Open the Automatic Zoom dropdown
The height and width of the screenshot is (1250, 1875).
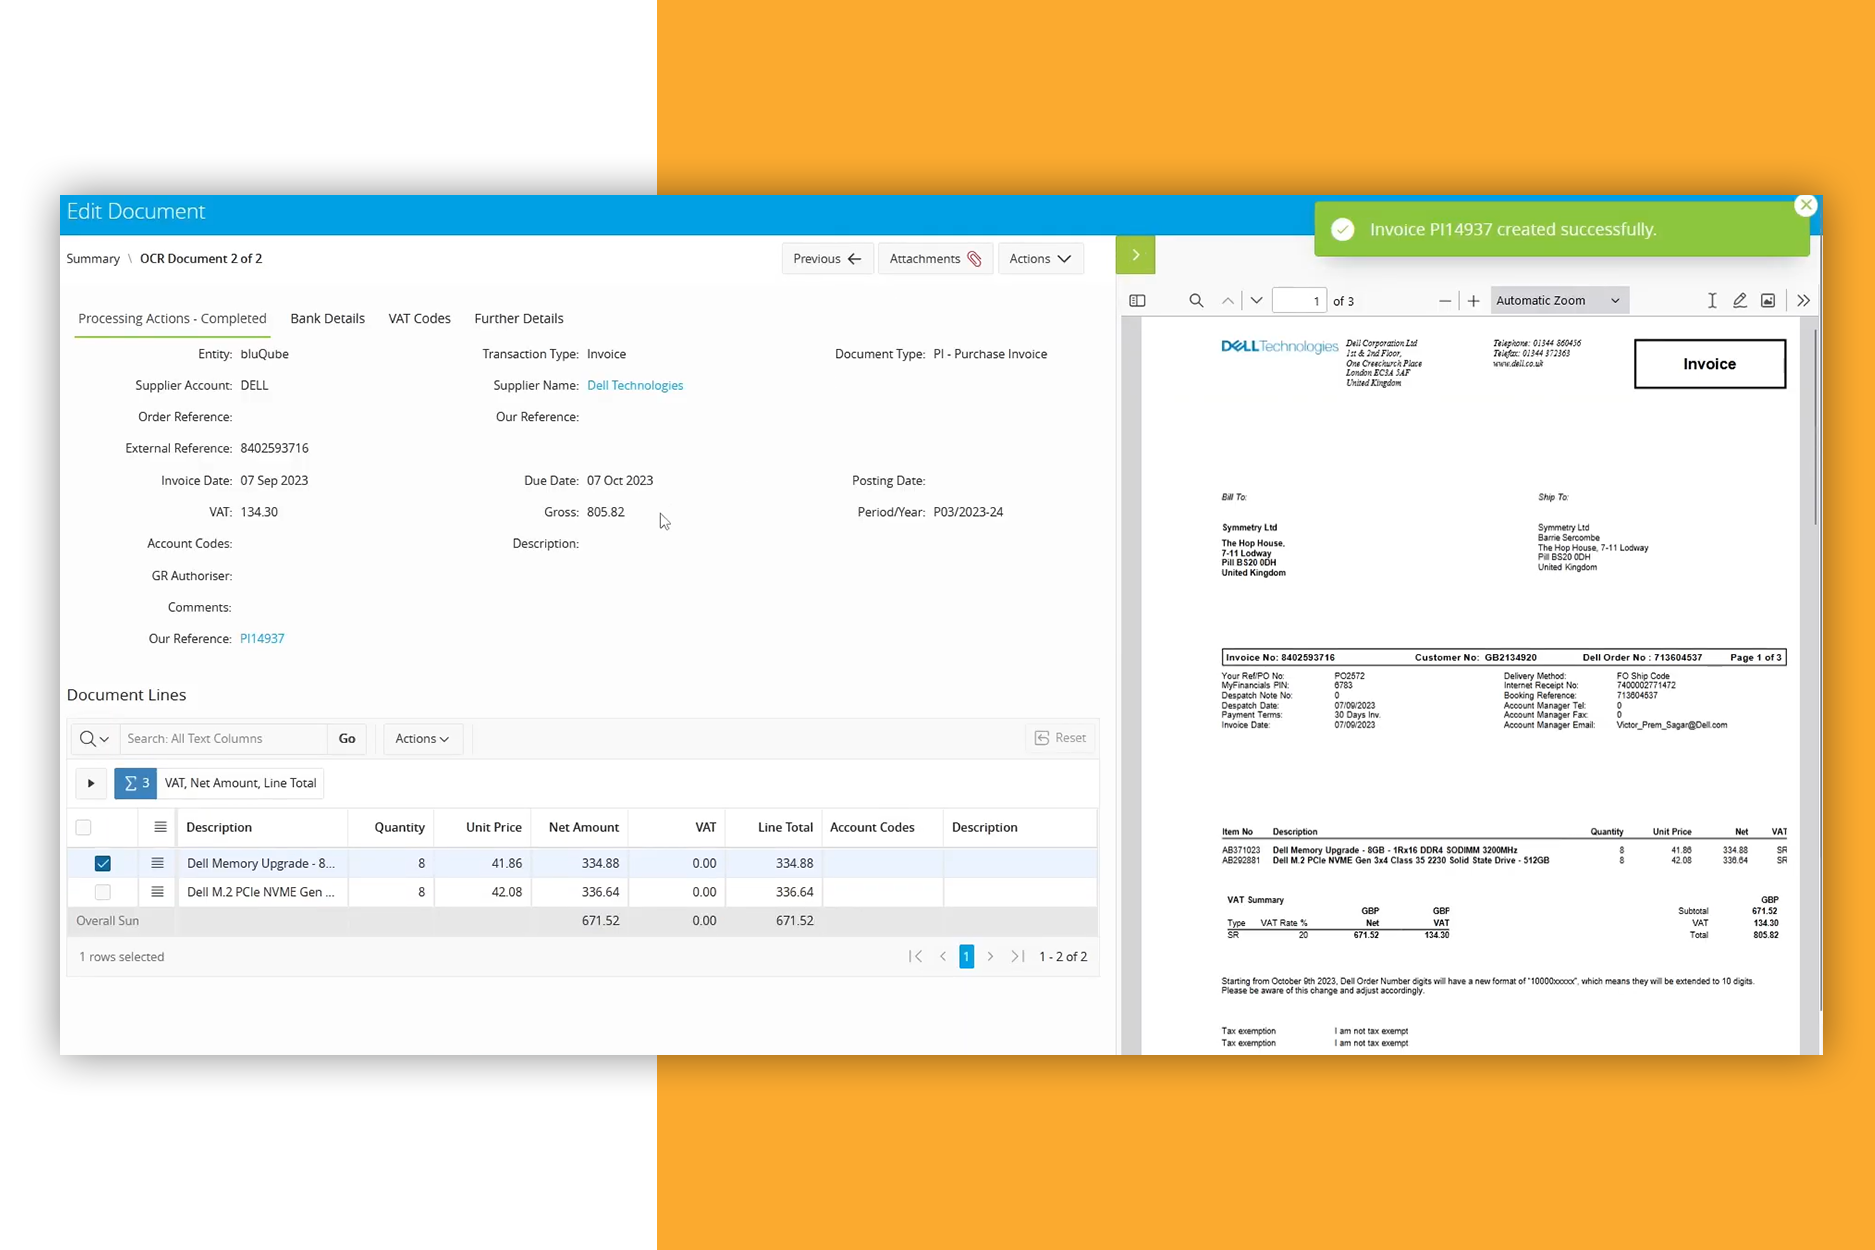point(1558,301)
